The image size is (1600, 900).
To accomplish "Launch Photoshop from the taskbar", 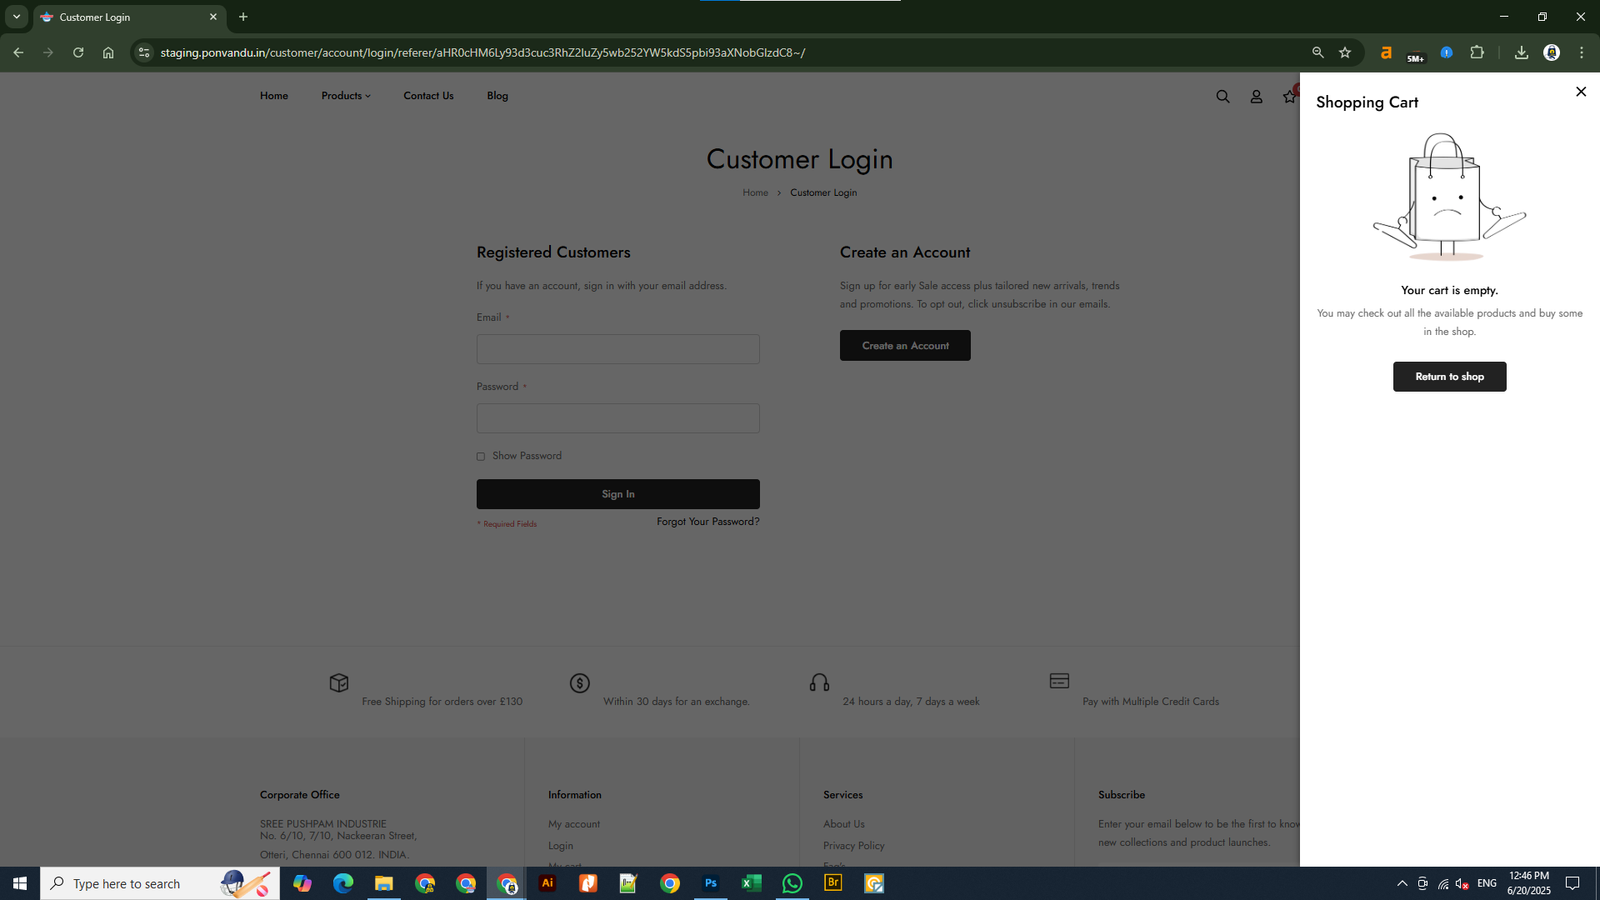I will 710,884.
